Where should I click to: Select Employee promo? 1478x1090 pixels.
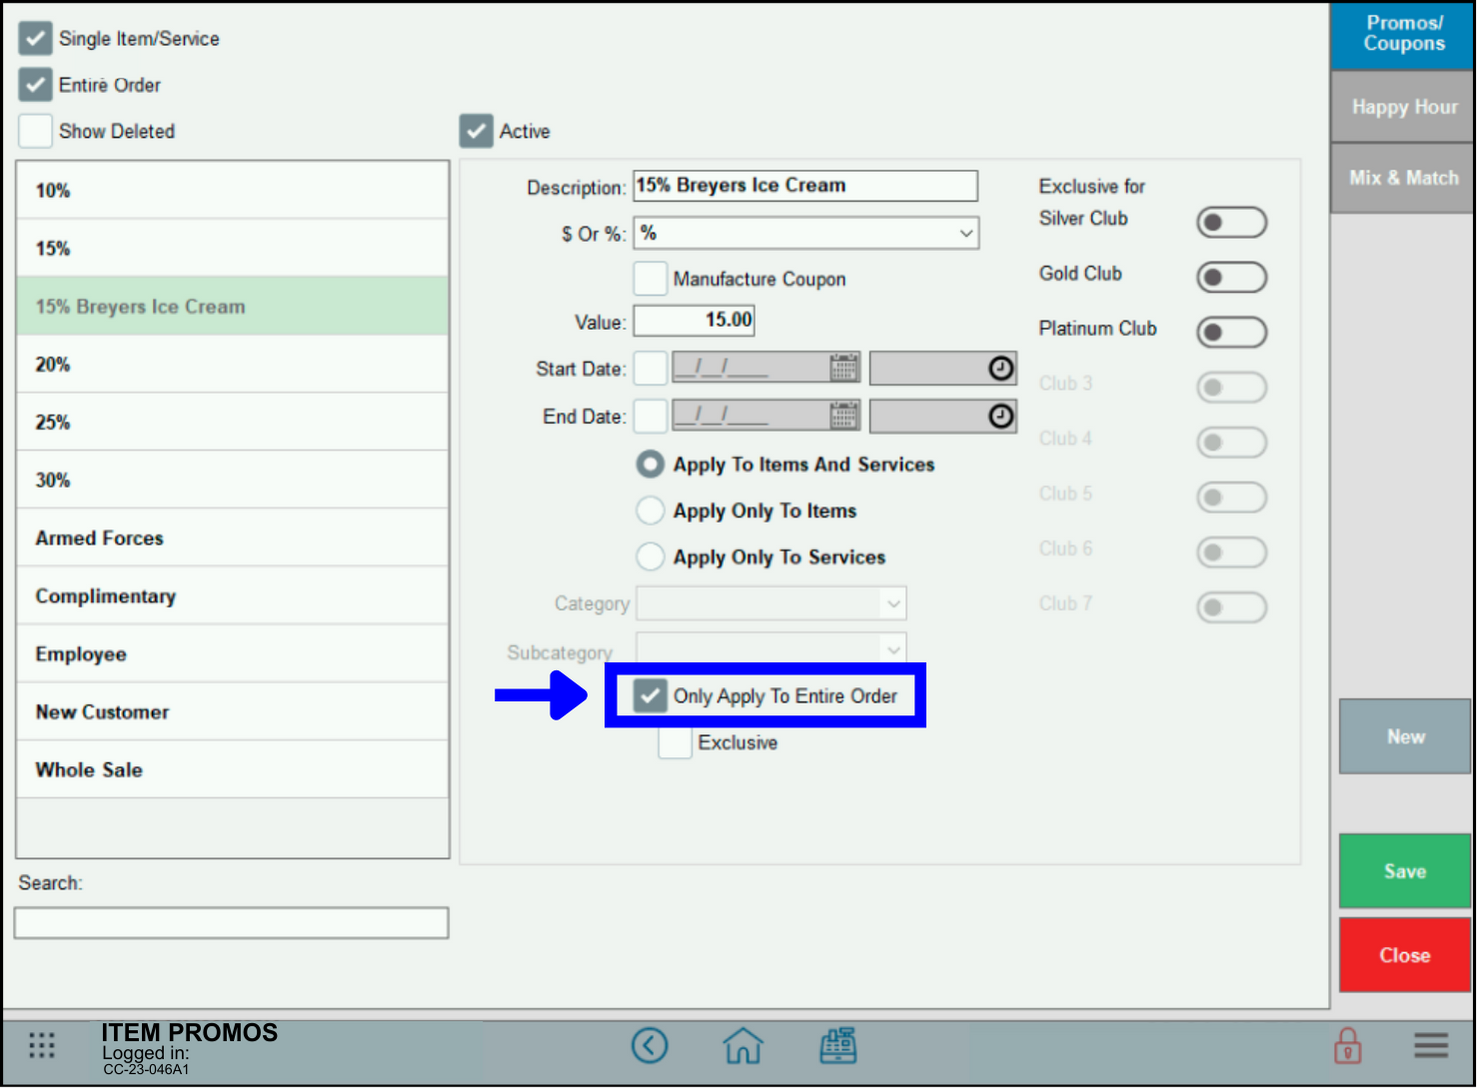coord(232,654)
